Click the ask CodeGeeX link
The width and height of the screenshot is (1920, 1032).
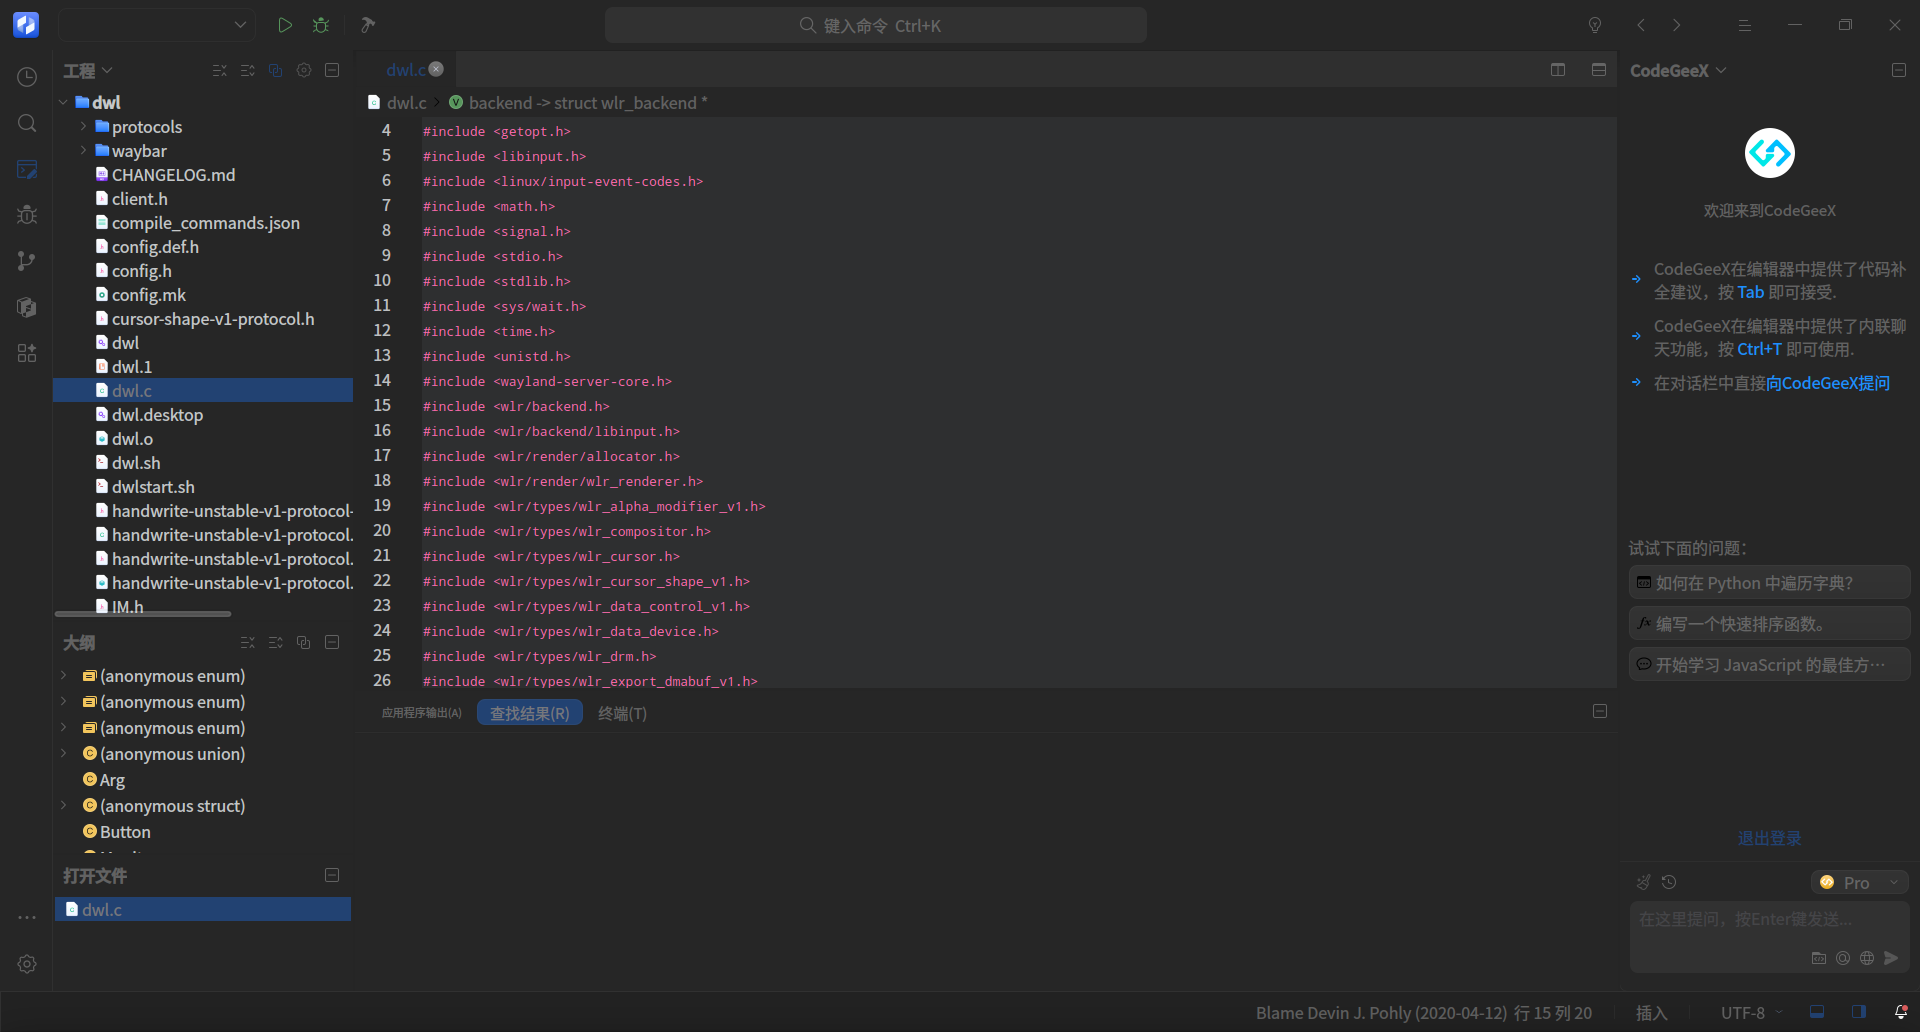(1828, 383)
